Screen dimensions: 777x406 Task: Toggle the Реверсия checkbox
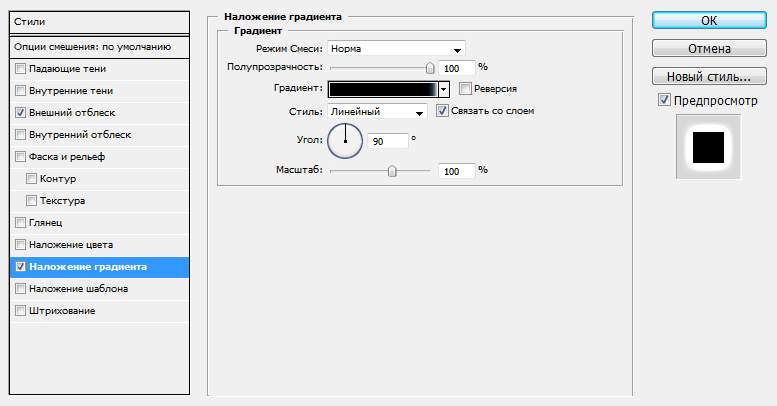point(465,89)
